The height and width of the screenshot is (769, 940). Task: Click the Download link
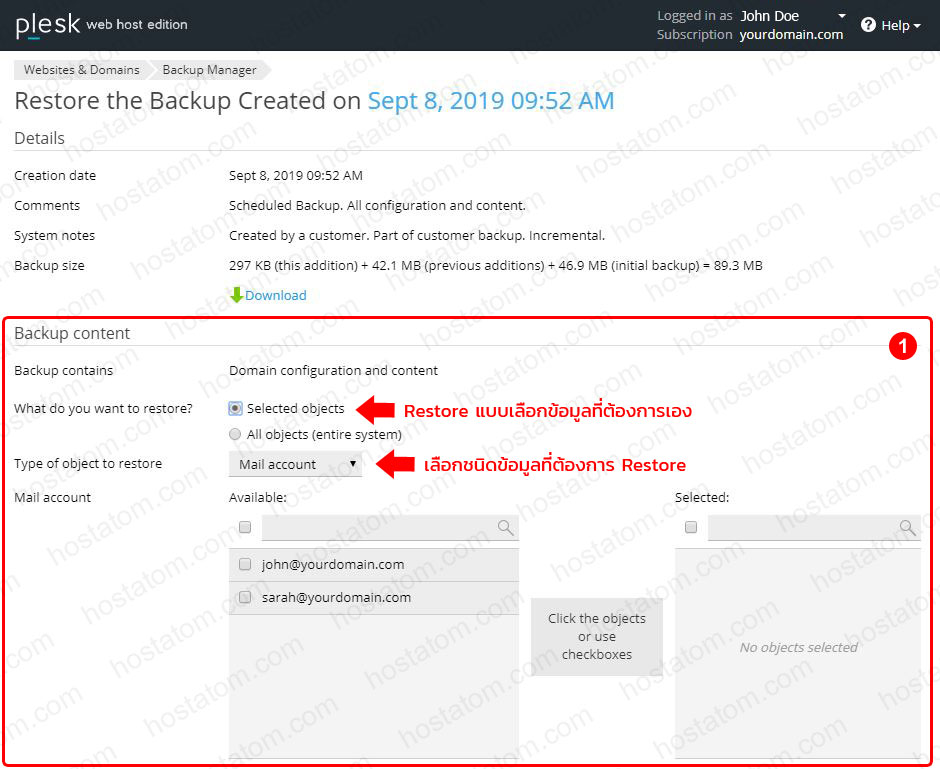[x=275, y=295]
